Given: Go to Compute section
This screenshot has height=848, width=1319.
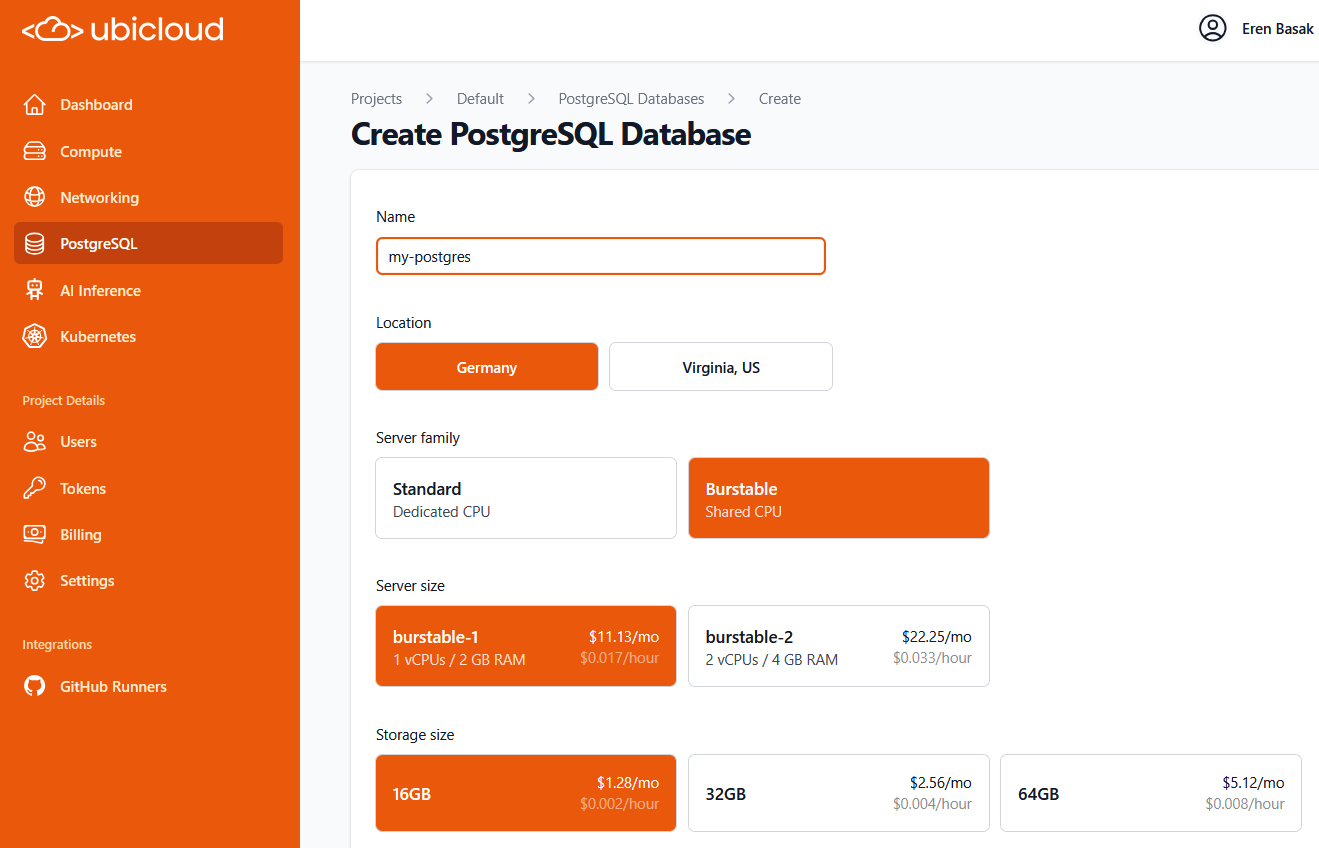Looking at the screenshot, I should tap(148, 152).
